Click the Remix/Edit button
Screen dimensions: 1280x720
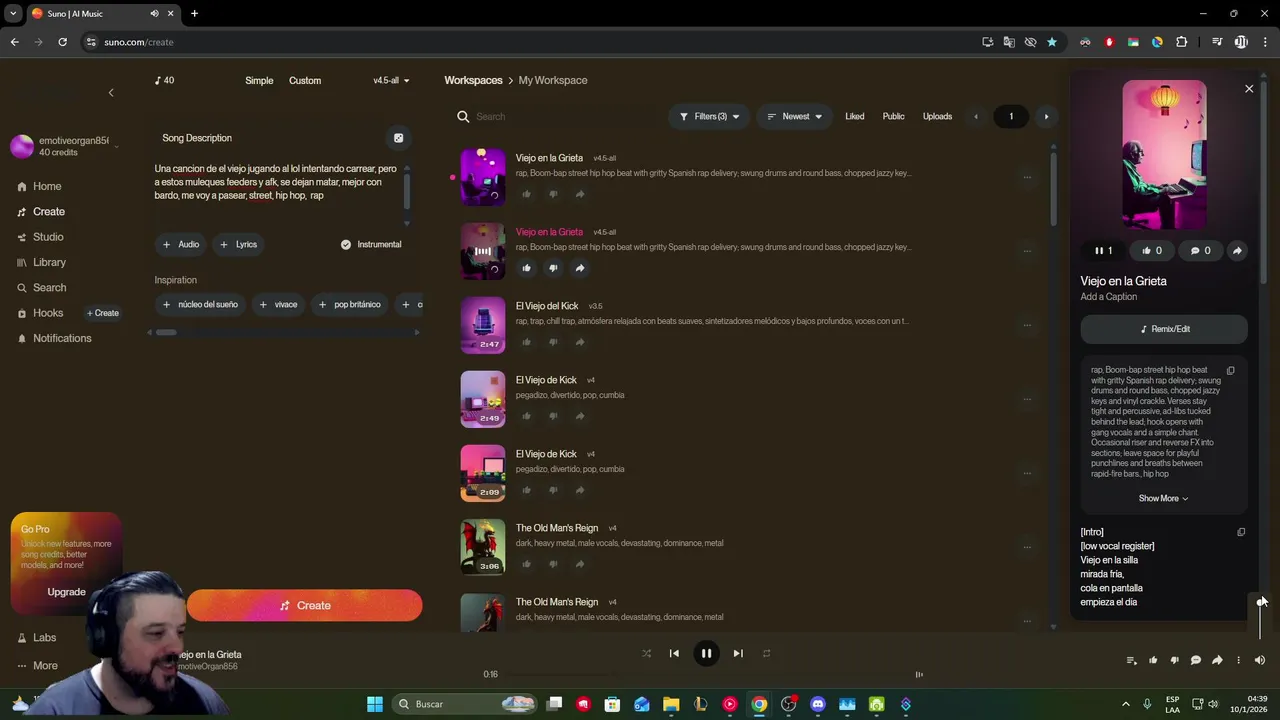tap(1164, 329)
